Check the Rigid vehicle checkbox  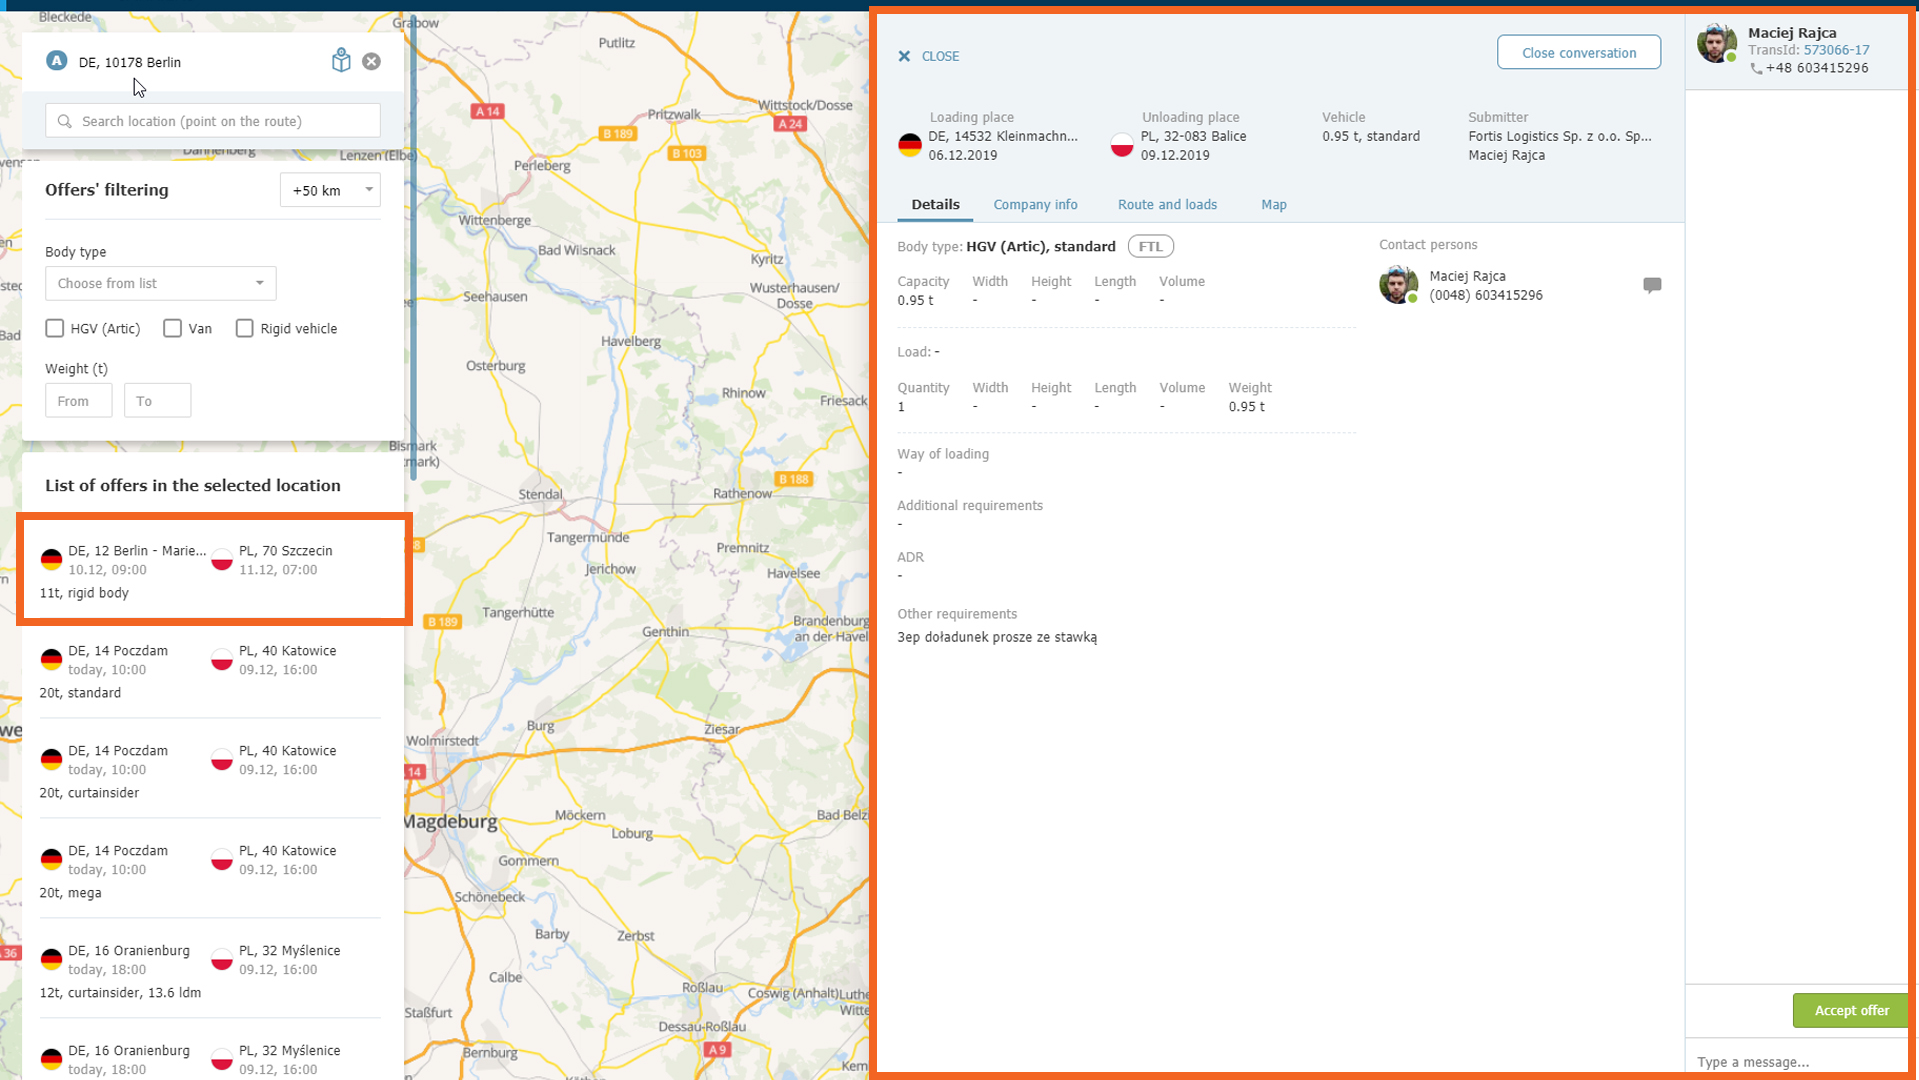[x=245, y=328]
